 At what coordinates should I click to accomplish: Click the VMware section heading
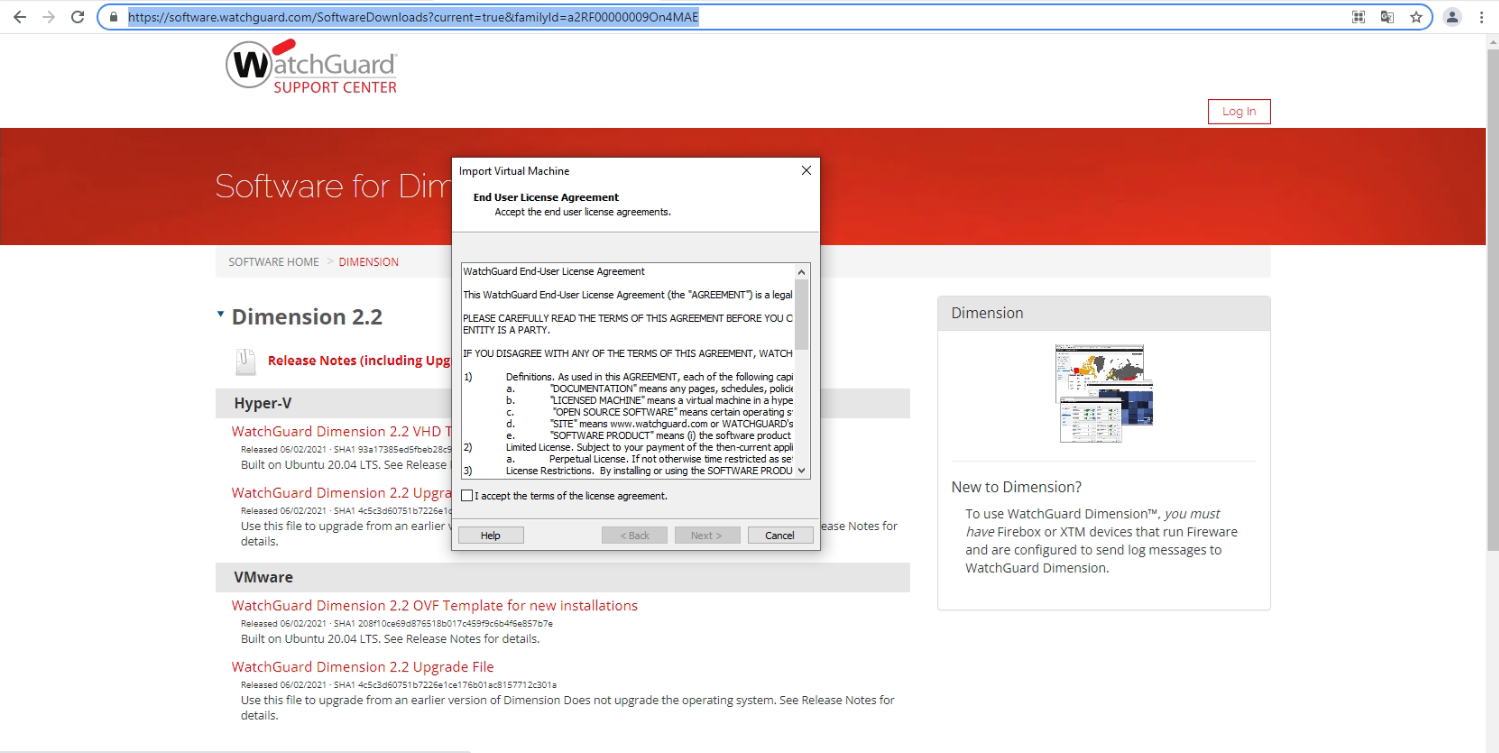tap(263, 577)
